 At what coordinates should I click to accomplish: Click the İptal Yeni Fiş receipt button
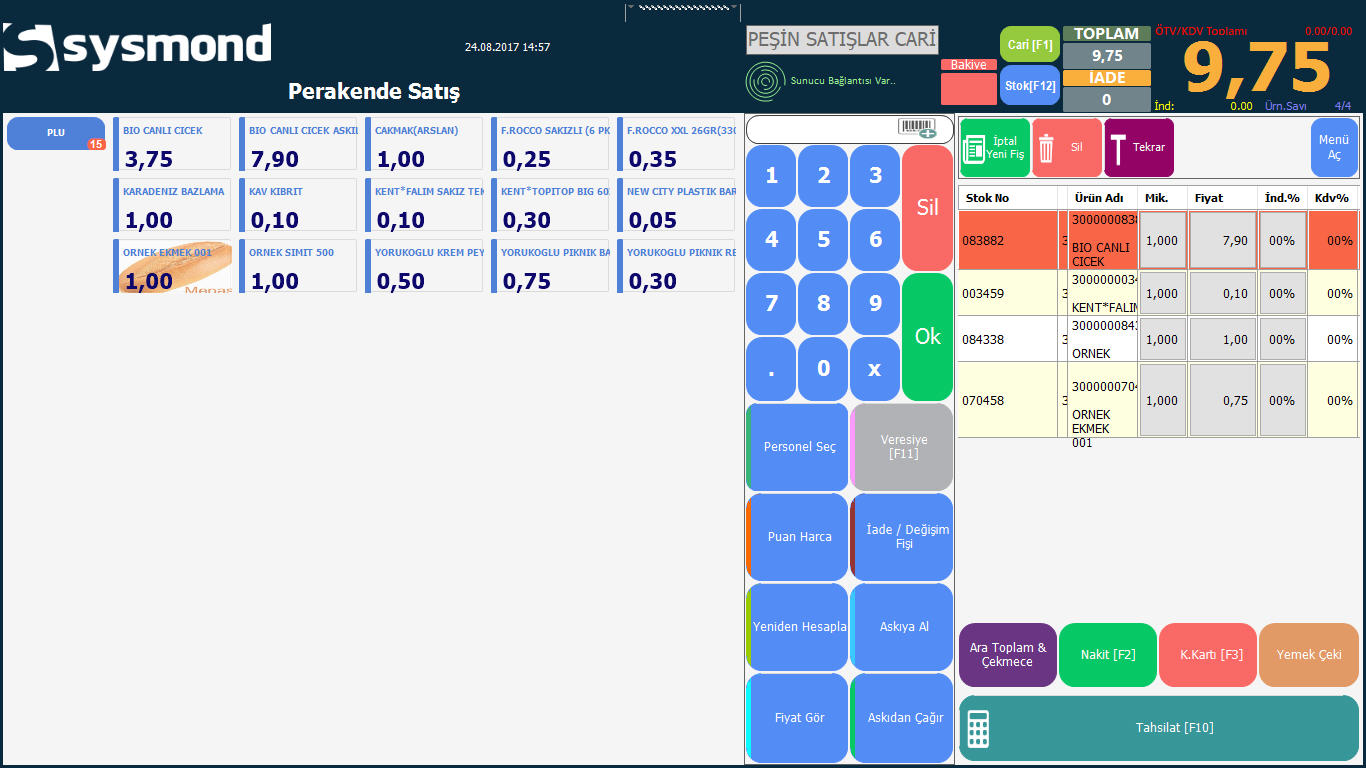[994, 148]
